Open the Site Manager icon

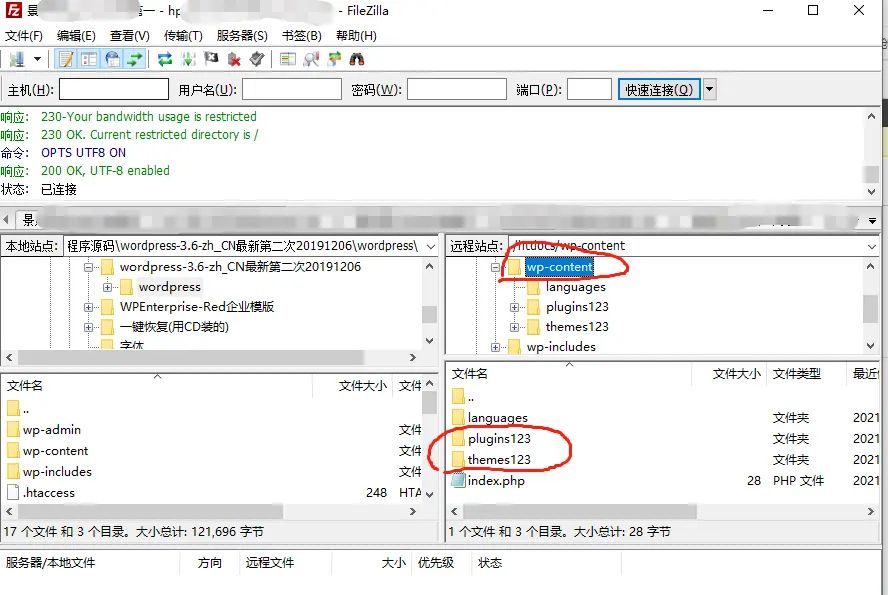point(17,59)
